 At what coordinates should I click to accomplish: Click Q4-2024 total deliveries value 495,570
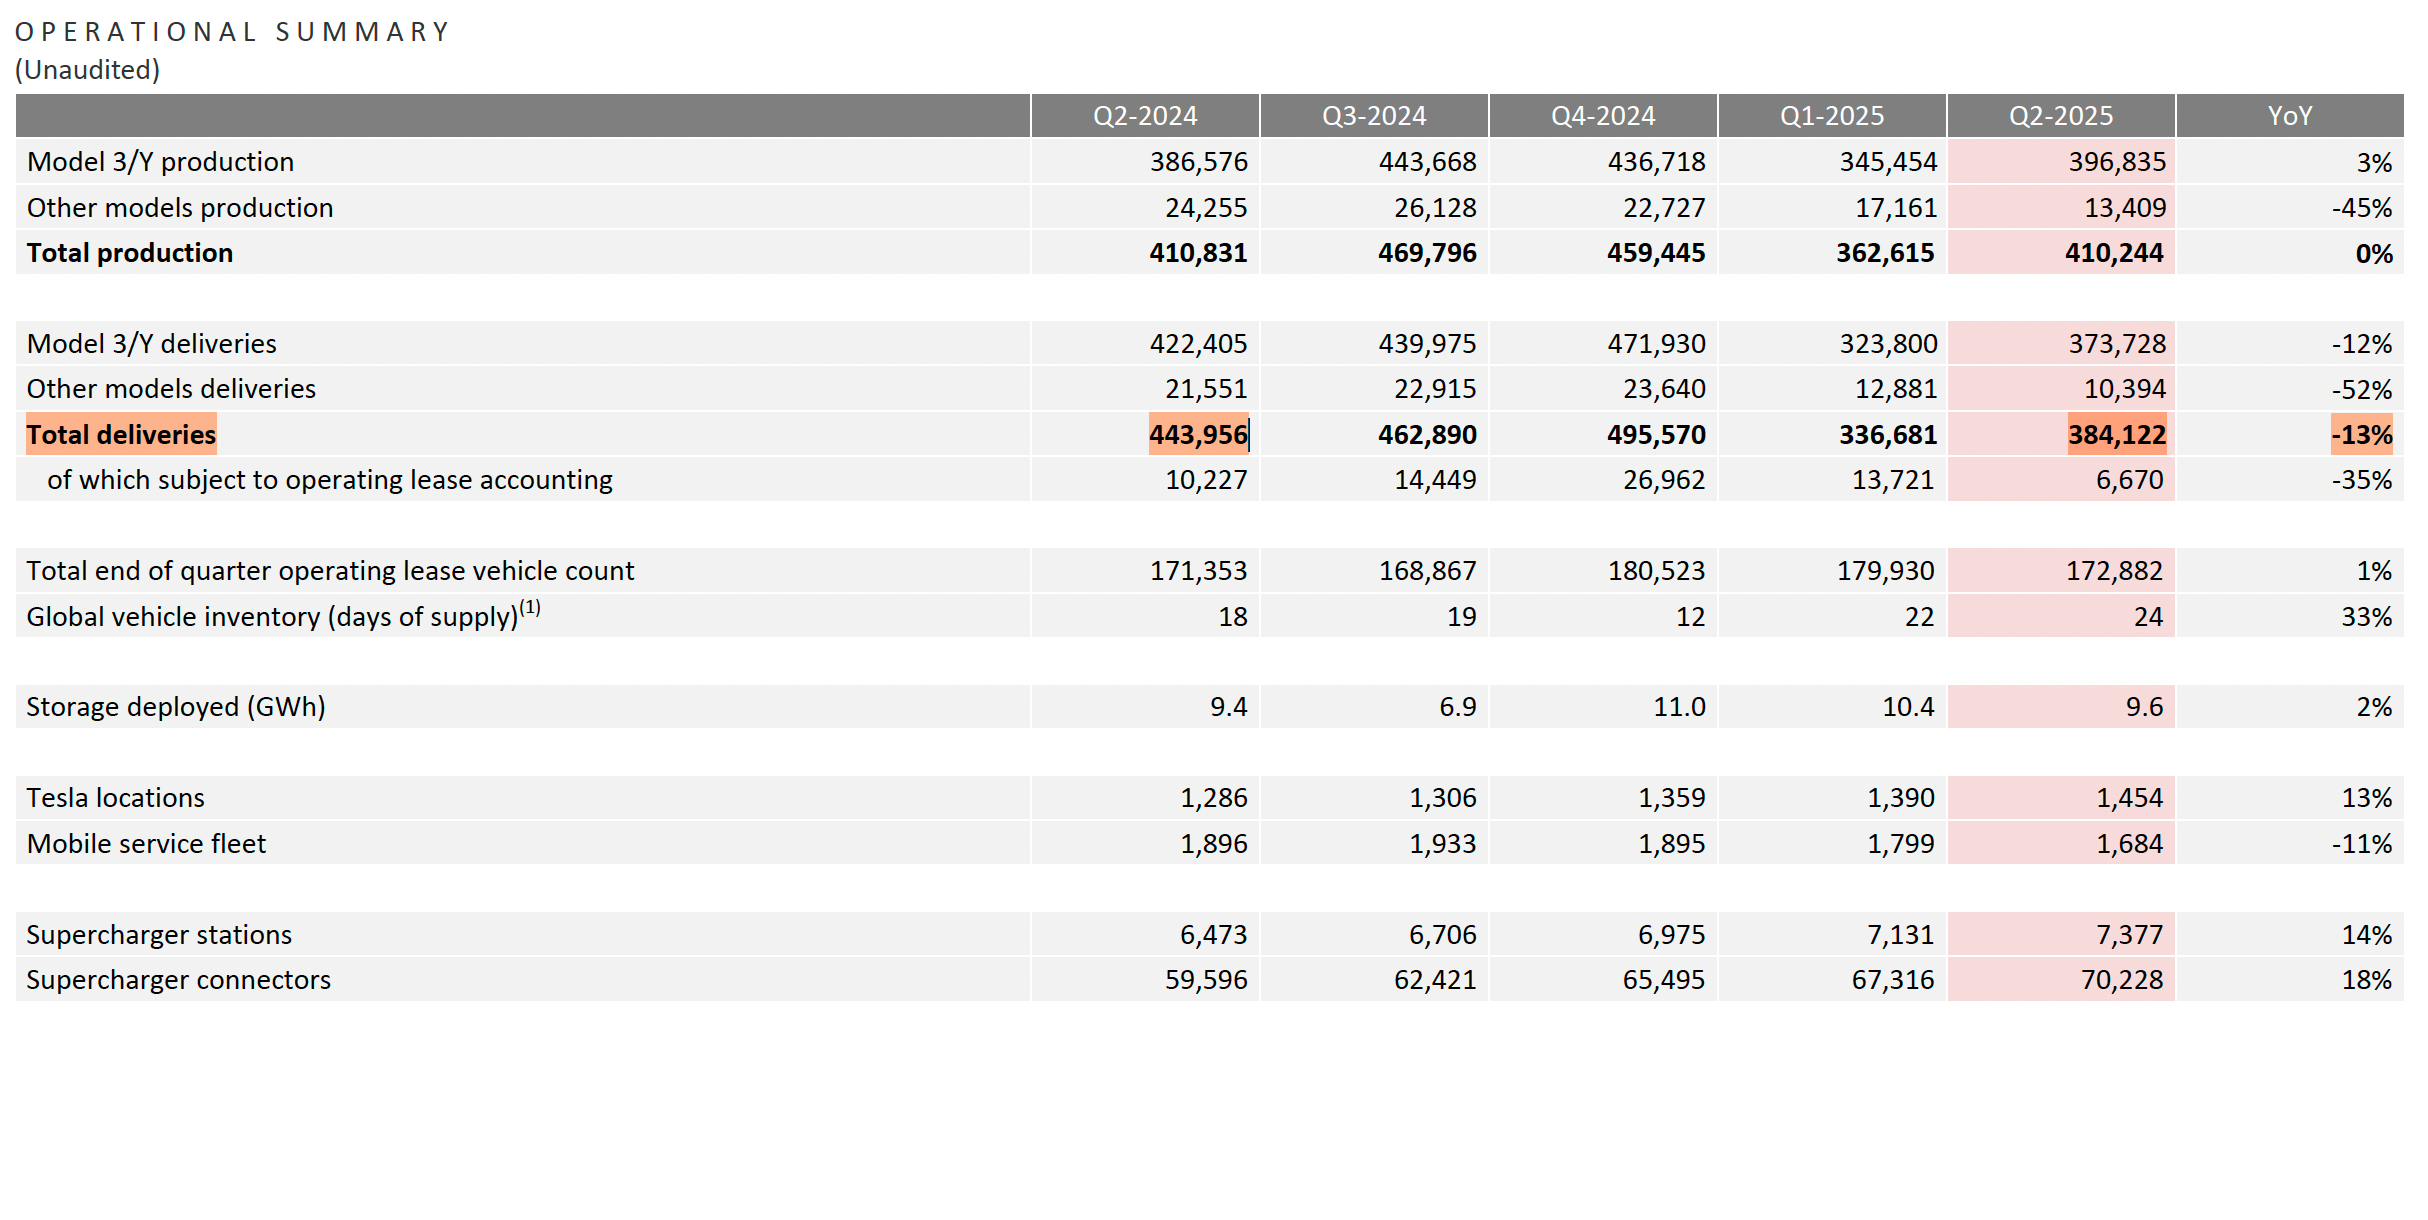pos(1655,435)
